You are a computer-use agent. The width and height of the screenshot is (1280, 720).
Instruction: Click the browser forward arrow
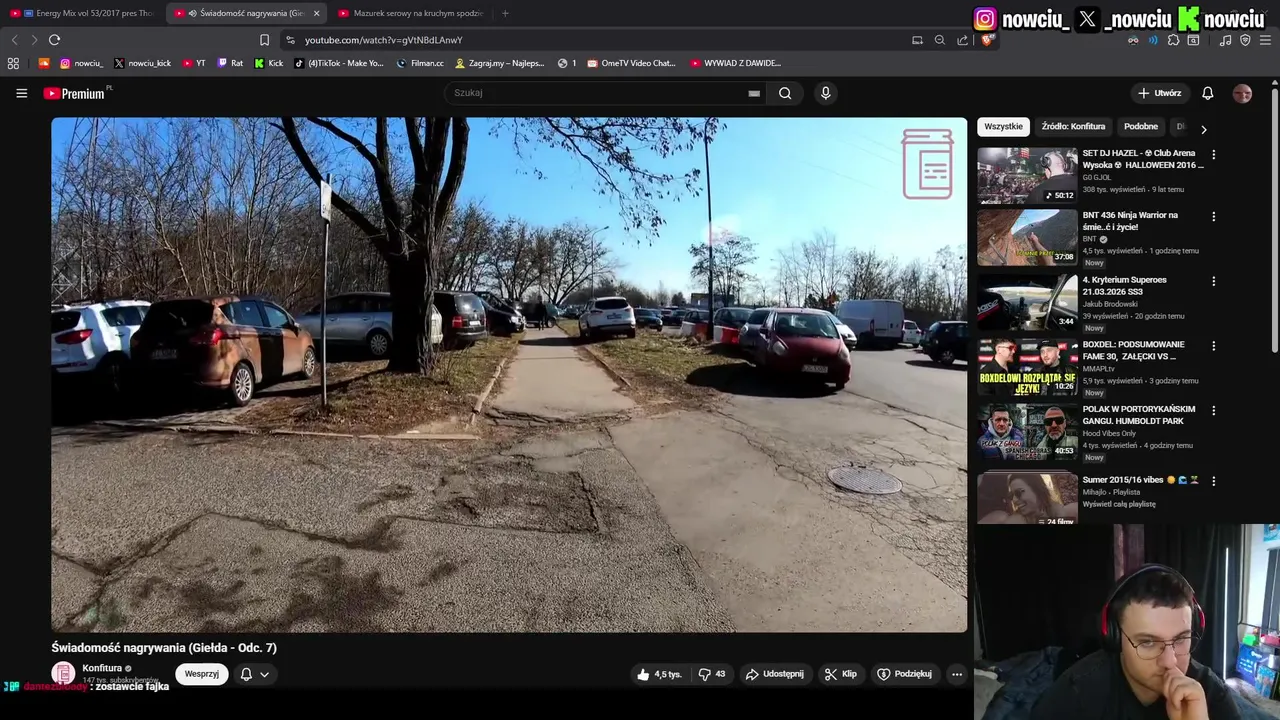(34, 40)
